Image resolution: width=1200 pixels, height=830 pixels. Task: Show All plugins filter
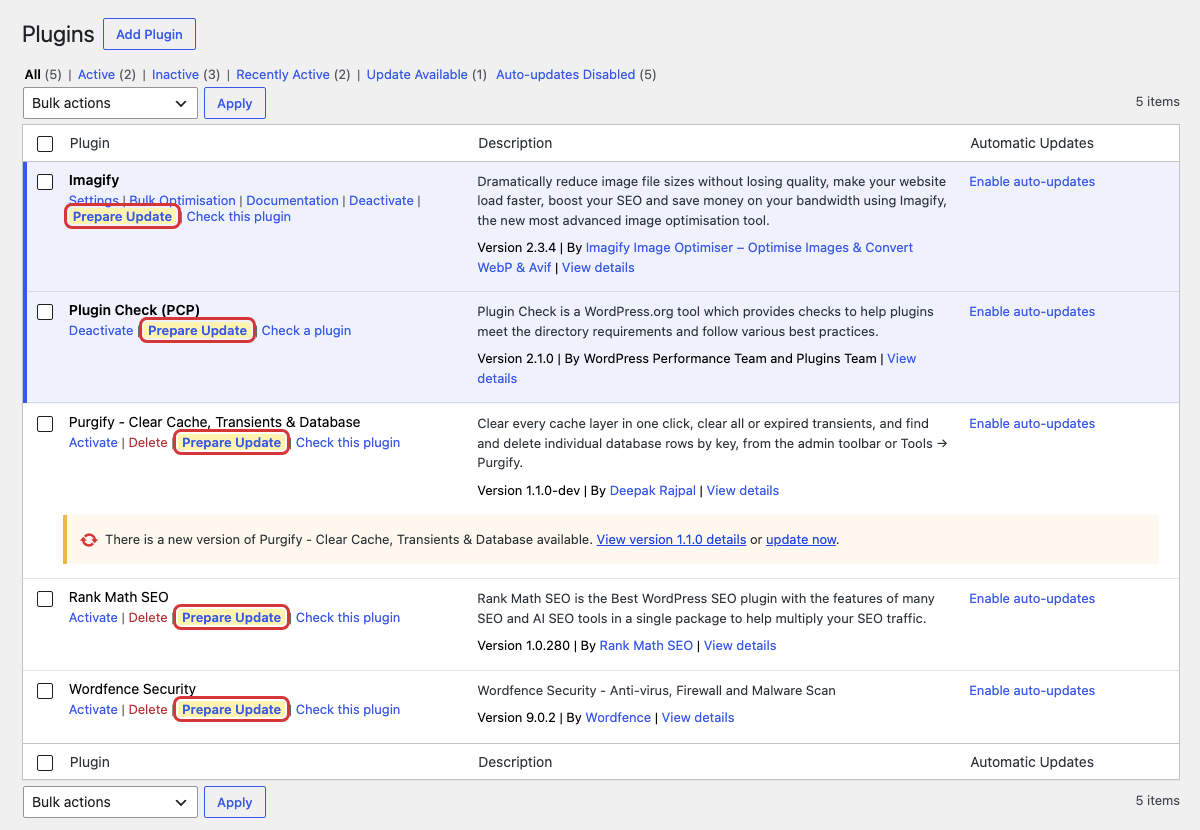pyautogui.click(x=33, y=75)
